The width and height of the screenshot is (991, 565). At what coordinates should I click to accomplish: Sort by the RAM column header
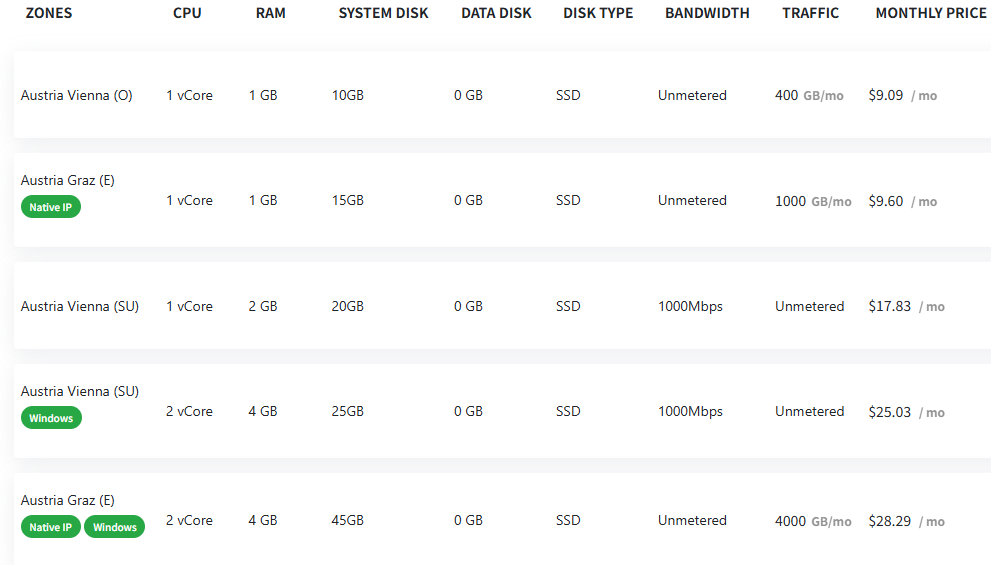tap(271, 13)
